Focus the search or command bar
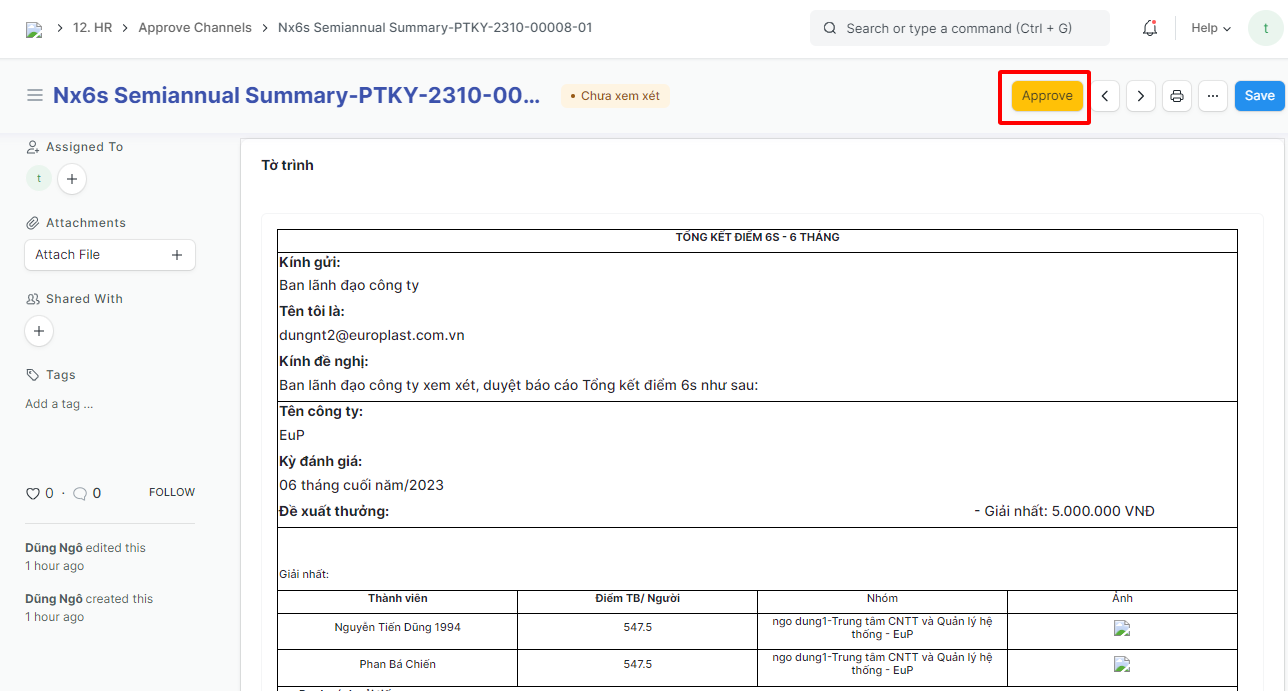The width and height of the screenshot is (1288, 691). (x=959, y=28)
